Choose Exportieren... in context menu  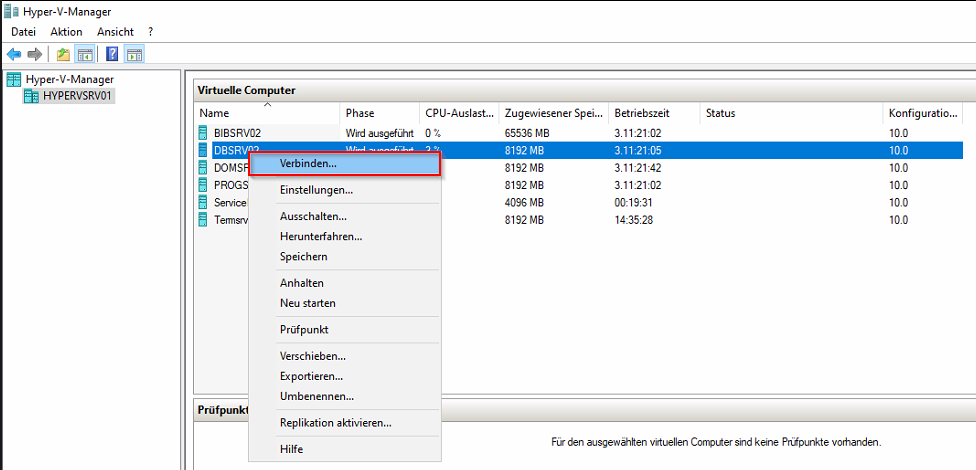point(344,377)
